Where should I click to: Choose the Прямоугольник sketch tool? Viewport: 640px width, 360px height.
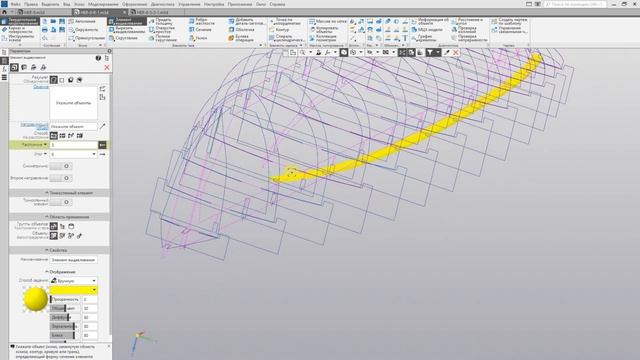click(x=86, y=38)
